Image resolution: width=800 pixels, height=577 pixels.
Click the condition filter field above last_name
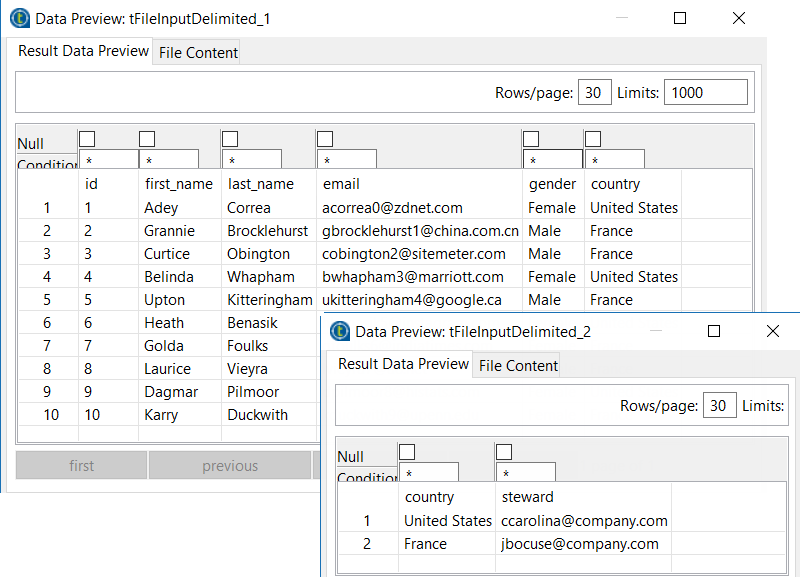(251, 160)
